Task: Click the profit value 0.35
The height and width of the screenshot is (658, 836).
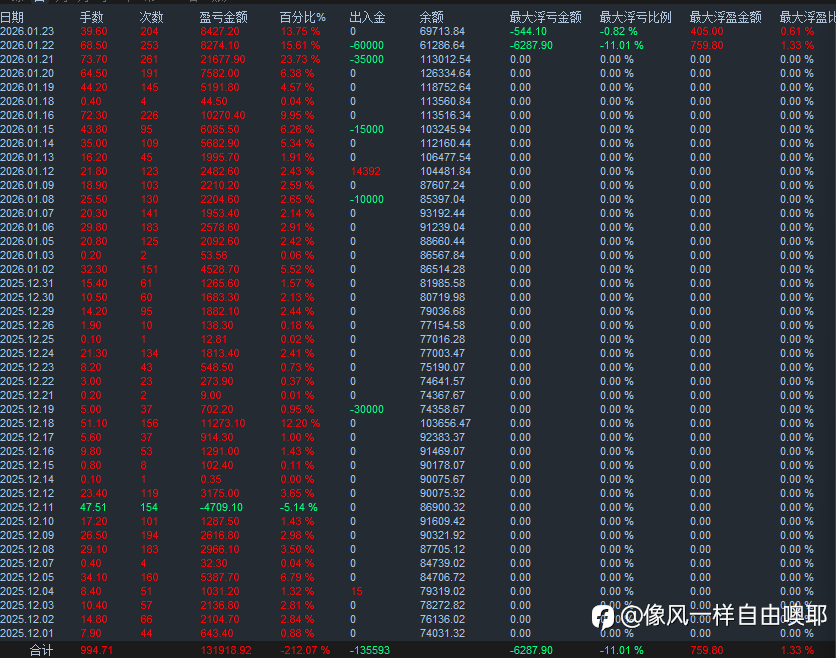Action: (x=211, y=479)
